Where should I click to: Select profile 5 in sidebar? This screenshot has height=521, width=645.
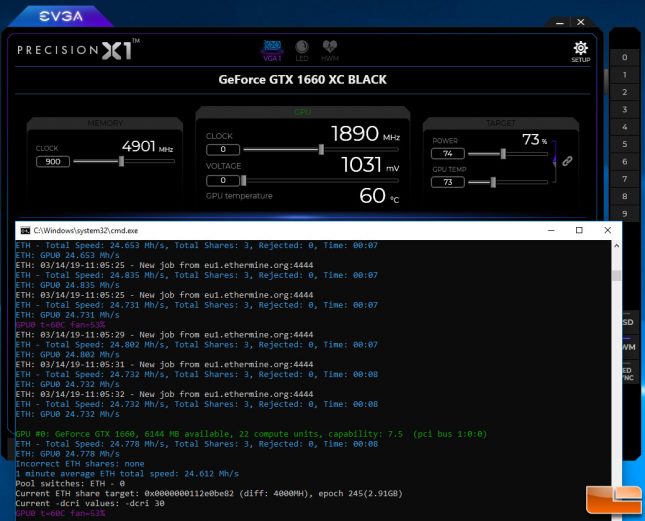point(624,144)
